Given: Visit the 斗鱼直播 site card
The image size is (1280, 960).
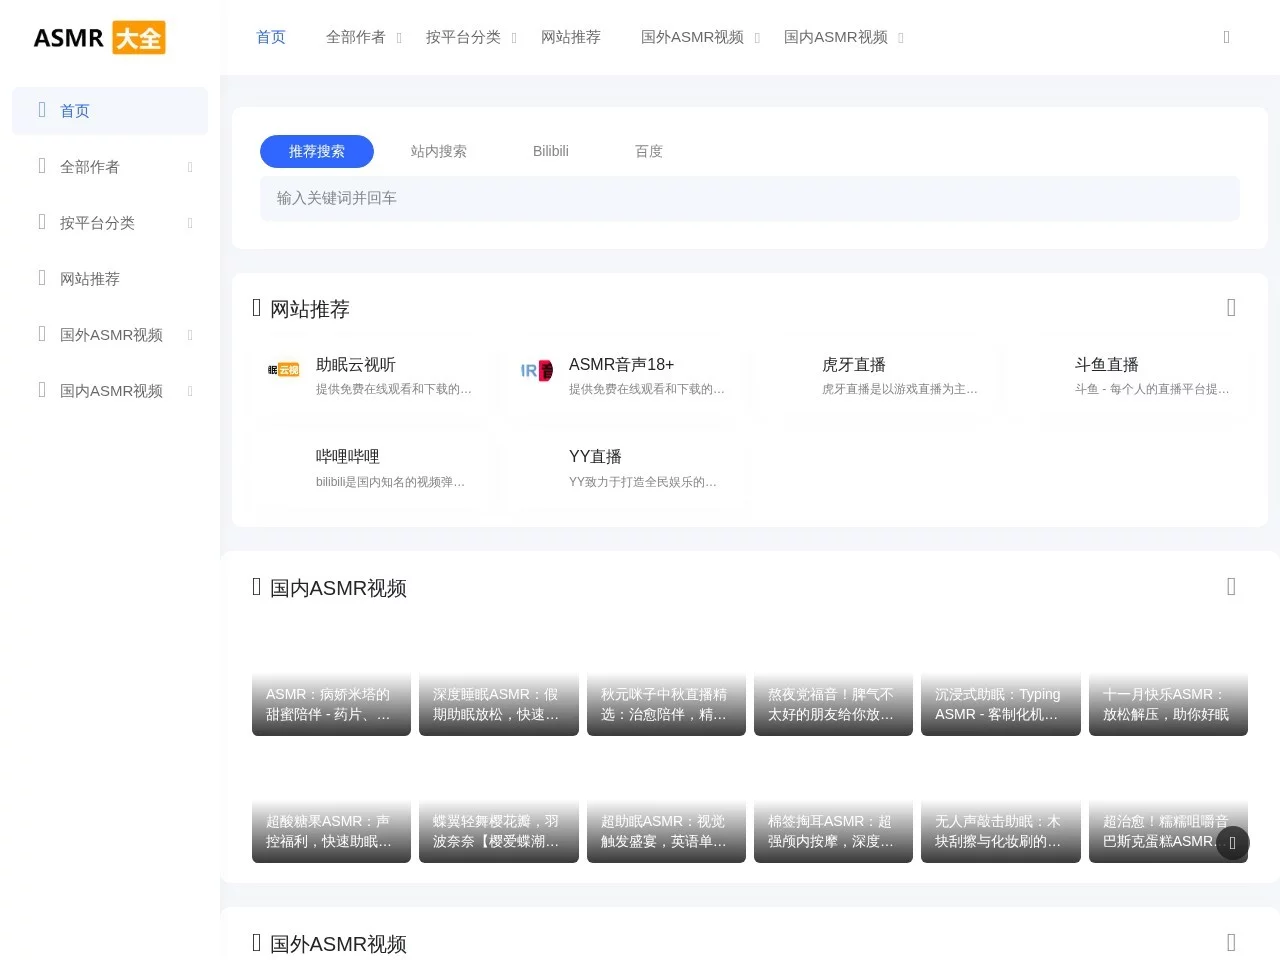Looking at the screenshot, I should coord(1129,375).
